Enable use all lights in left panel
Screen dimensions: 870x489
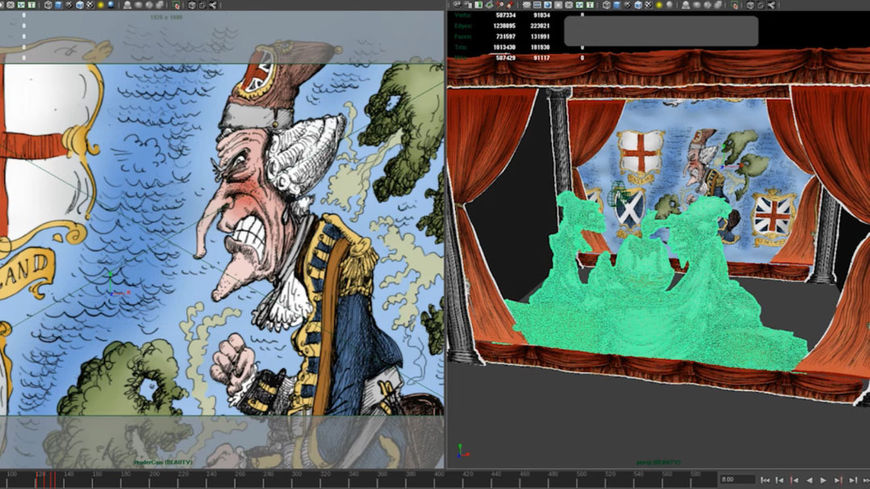pyautogui.click(x=100, y=5)
